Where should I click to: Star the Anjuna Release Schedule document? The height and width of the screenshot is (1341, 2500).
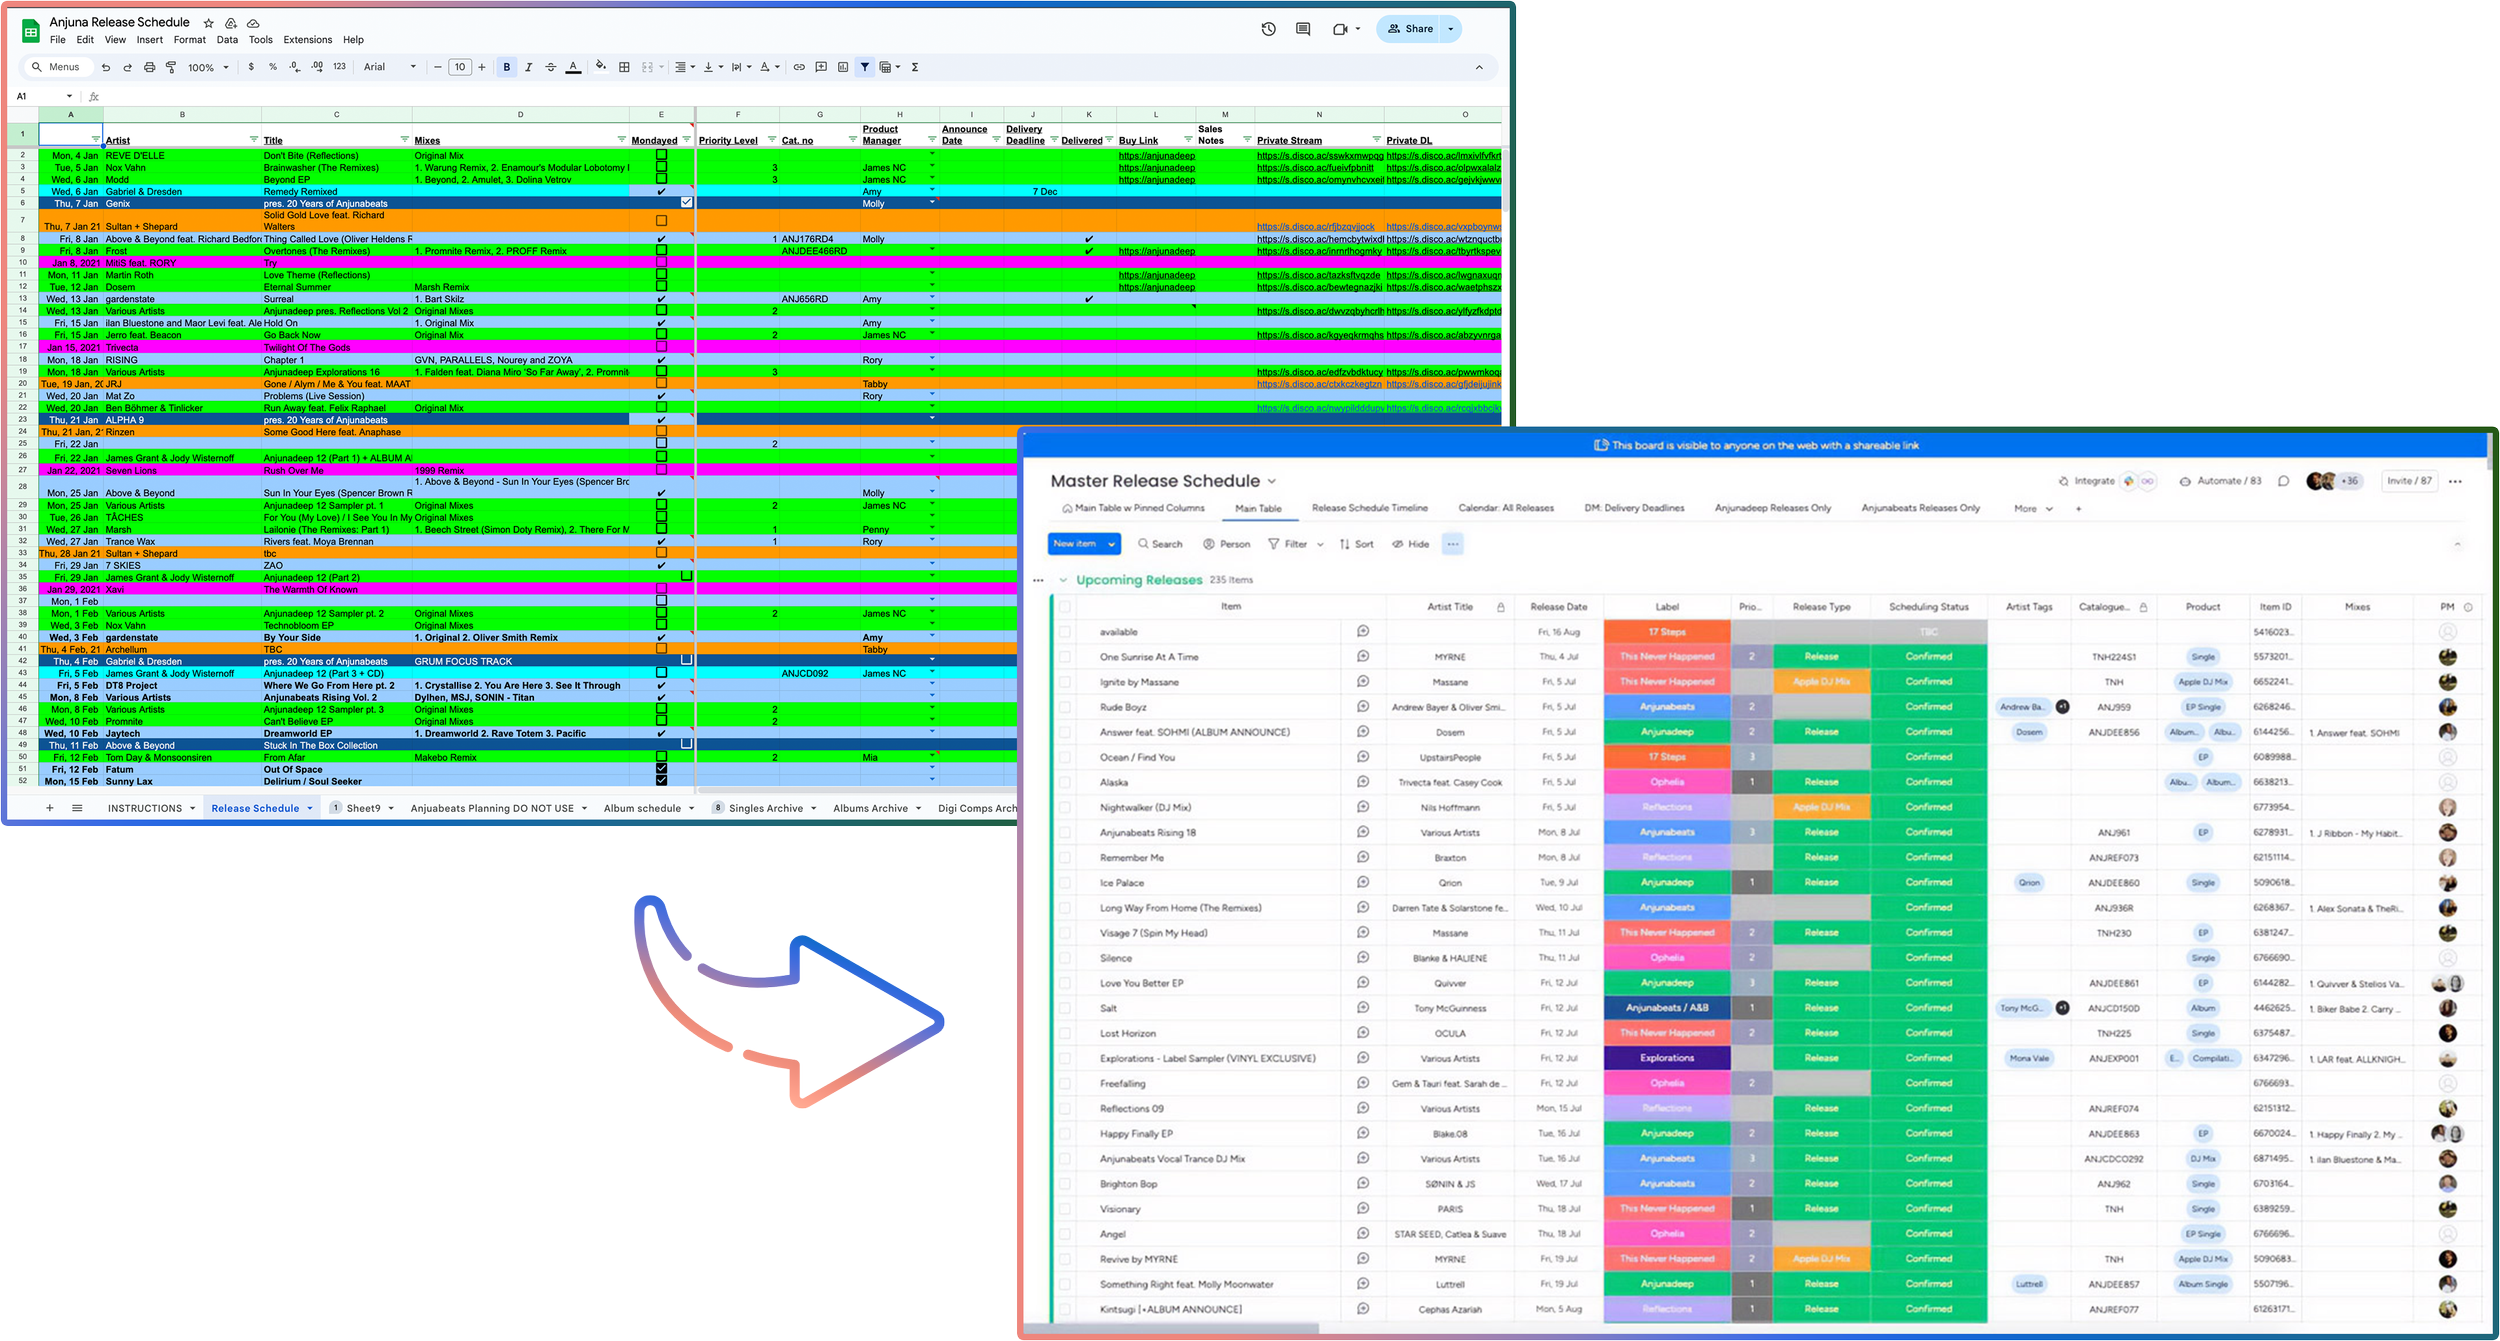[208, 23]
